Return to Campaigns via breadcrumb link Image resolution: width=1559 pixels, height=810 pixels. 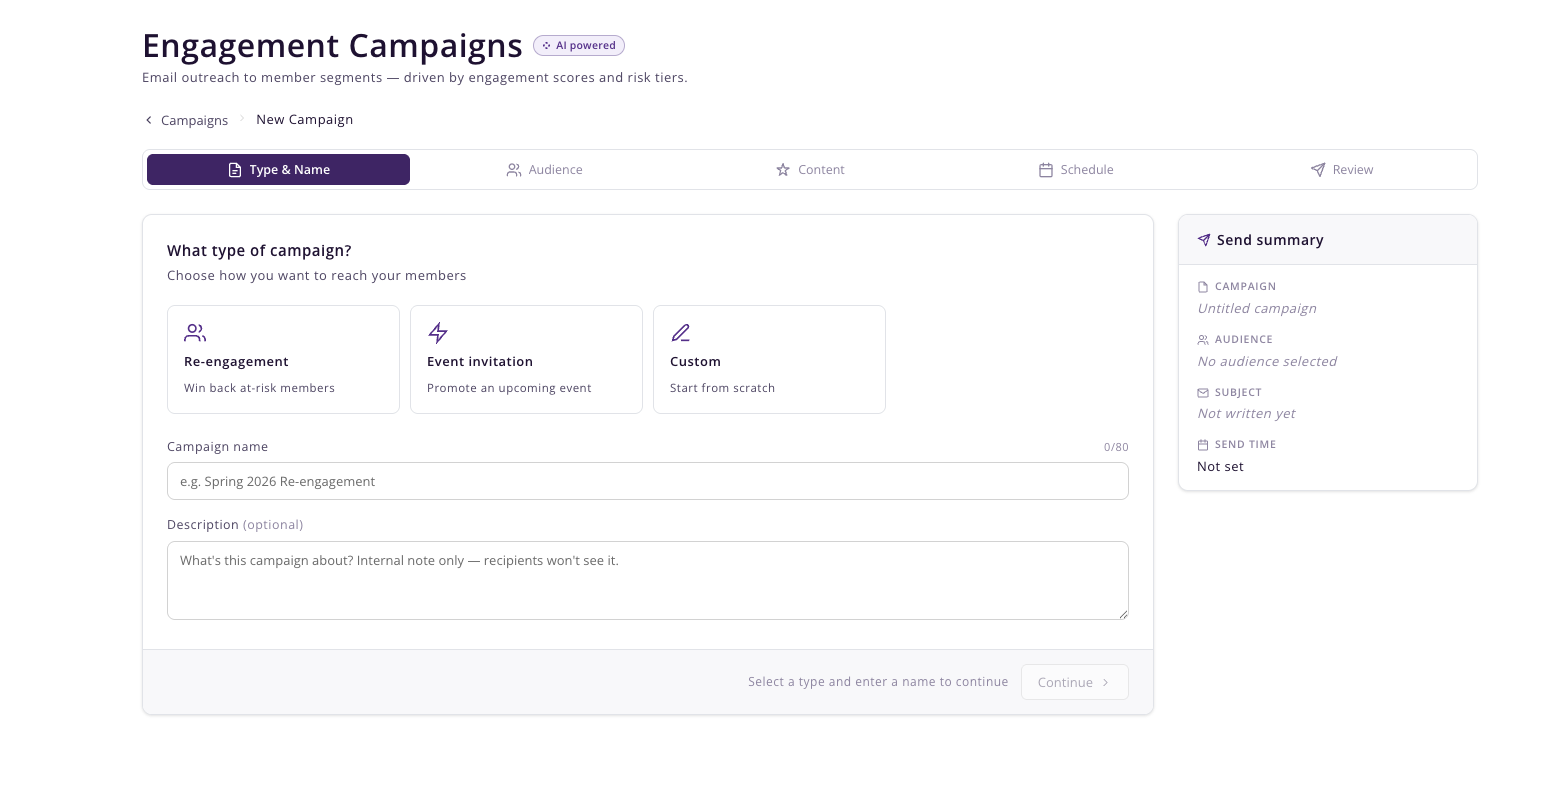coord(194,120)
